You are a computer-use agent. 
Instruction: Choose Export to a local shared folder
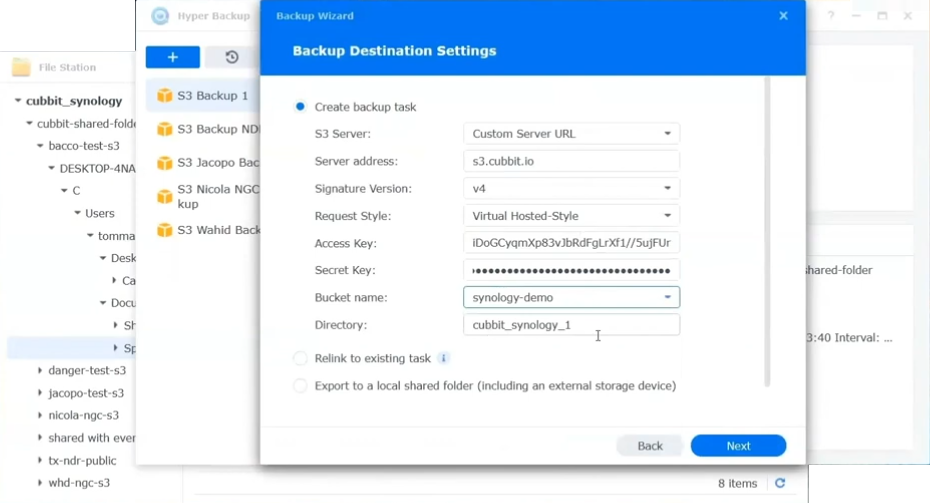(x=300, y=385)
